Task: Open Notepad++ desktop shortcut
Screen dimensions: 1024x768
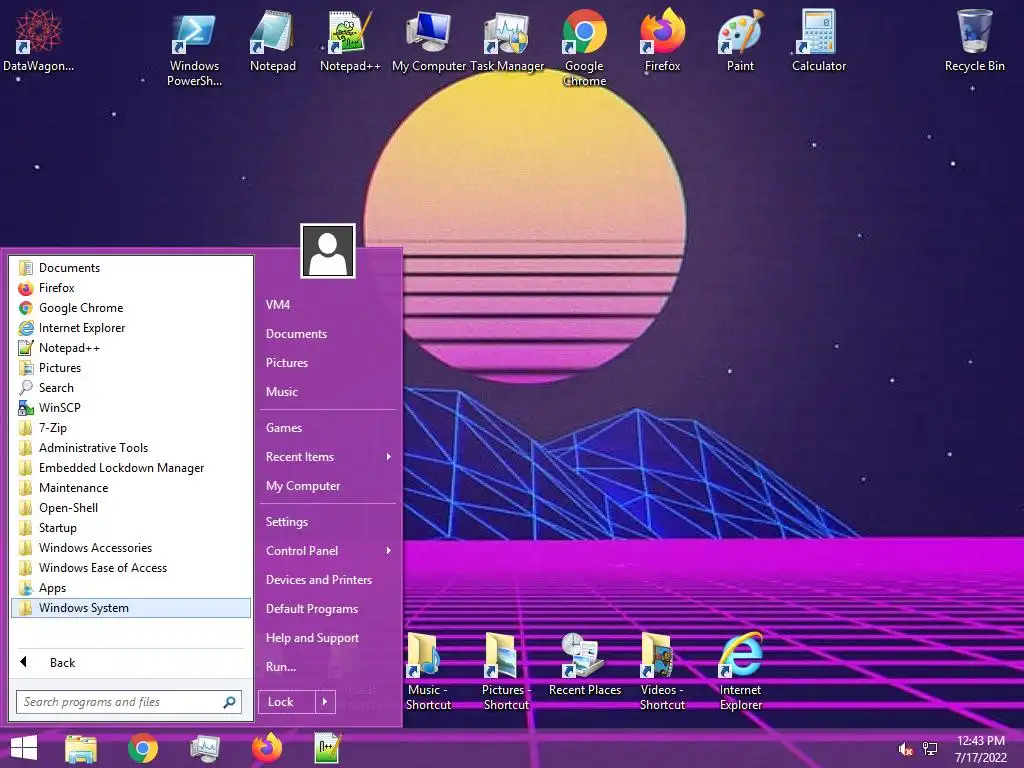Action: [x=350, y=40]
